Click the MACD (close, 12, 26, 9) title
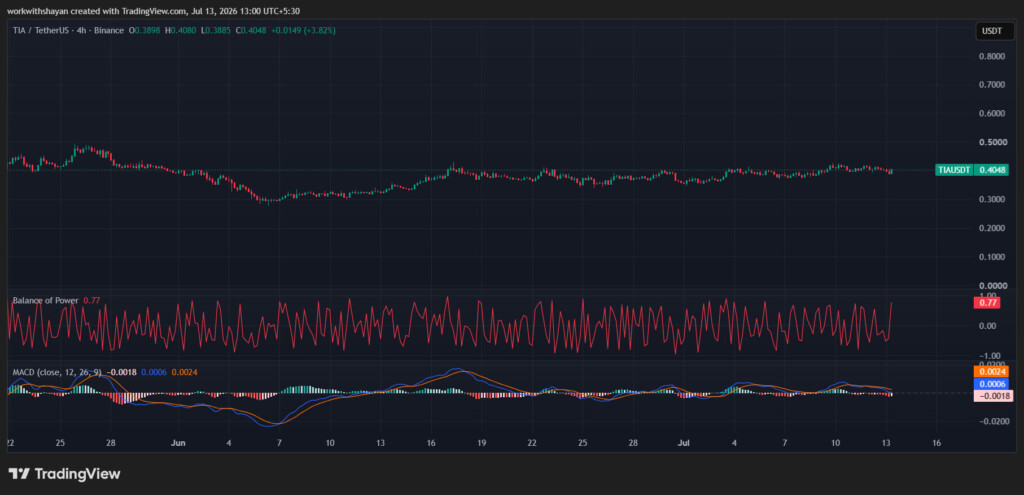1024x495 pixels. coord(56,372)
